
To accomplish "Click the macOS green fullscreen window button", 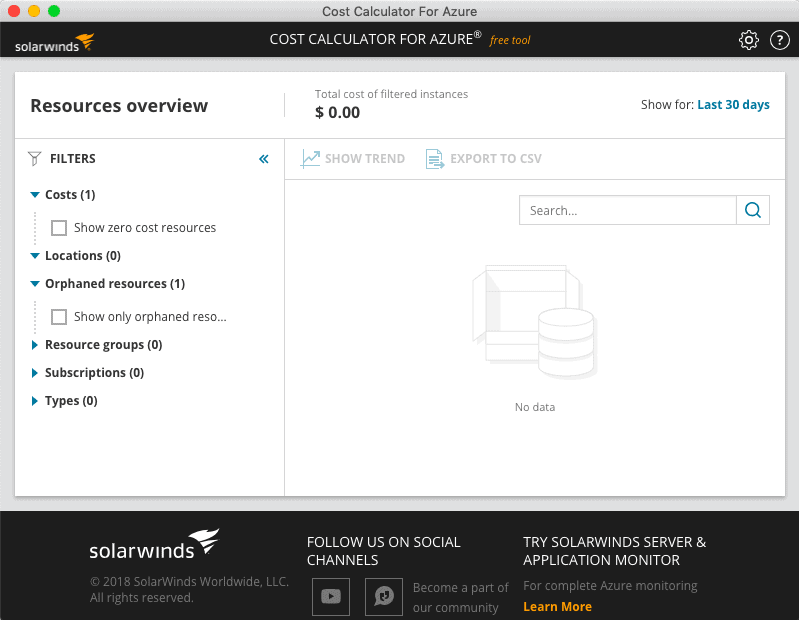I will click(54, 11).
